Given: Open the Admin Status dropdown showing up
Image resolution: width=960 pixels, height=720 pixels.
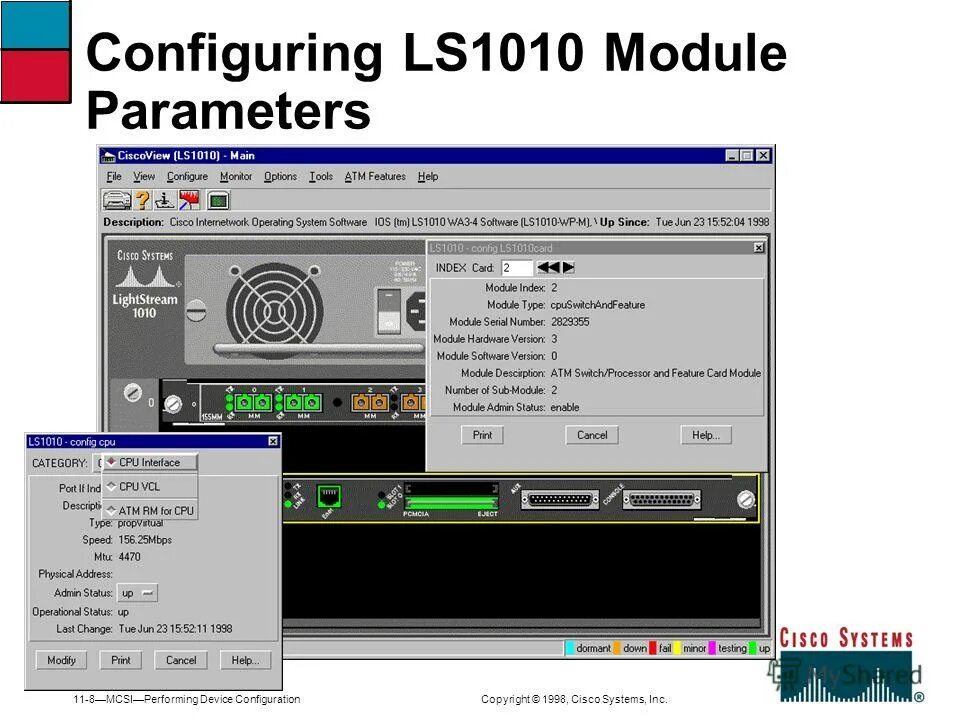Looking at the screenshot, I should (x=138, y=593).
